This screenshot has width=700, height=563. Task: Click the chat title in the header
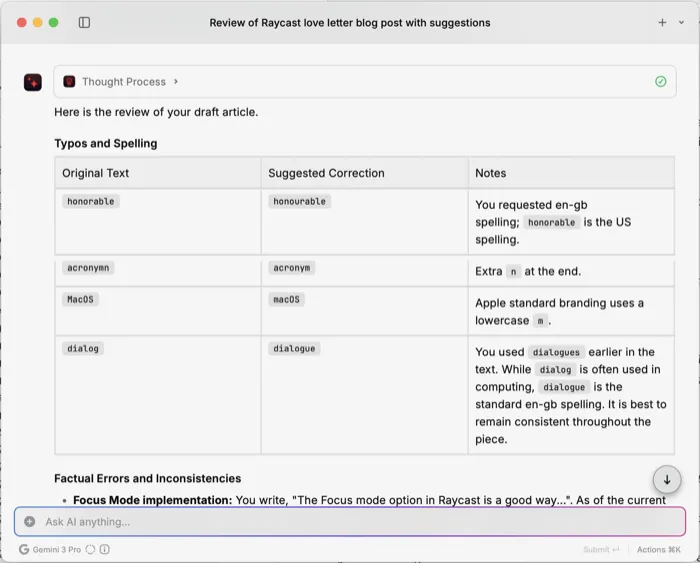(x=350, y=22)
